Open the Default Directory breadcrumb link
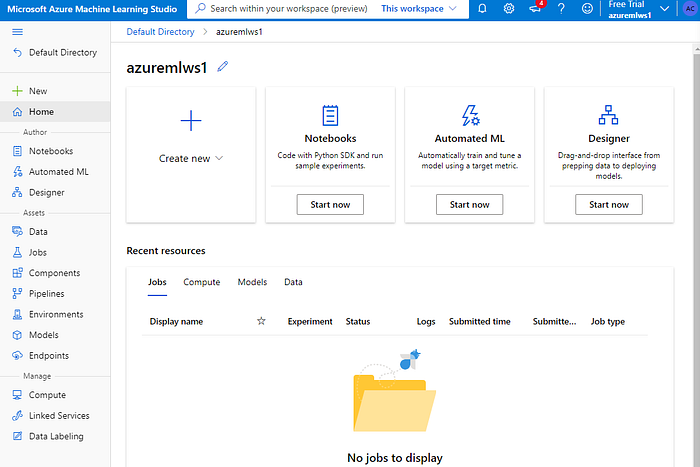700x467 pixels. [x=160, y=32]
